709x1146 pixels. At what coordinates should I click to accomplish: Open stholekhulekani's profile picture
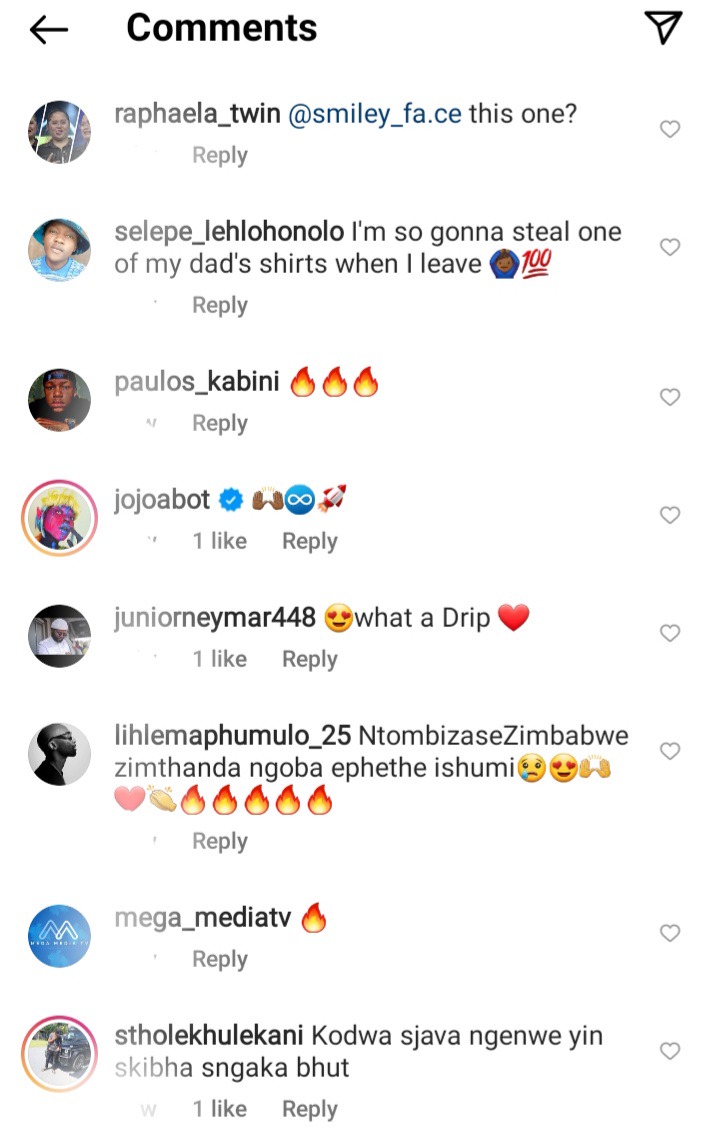(59, 1053)
